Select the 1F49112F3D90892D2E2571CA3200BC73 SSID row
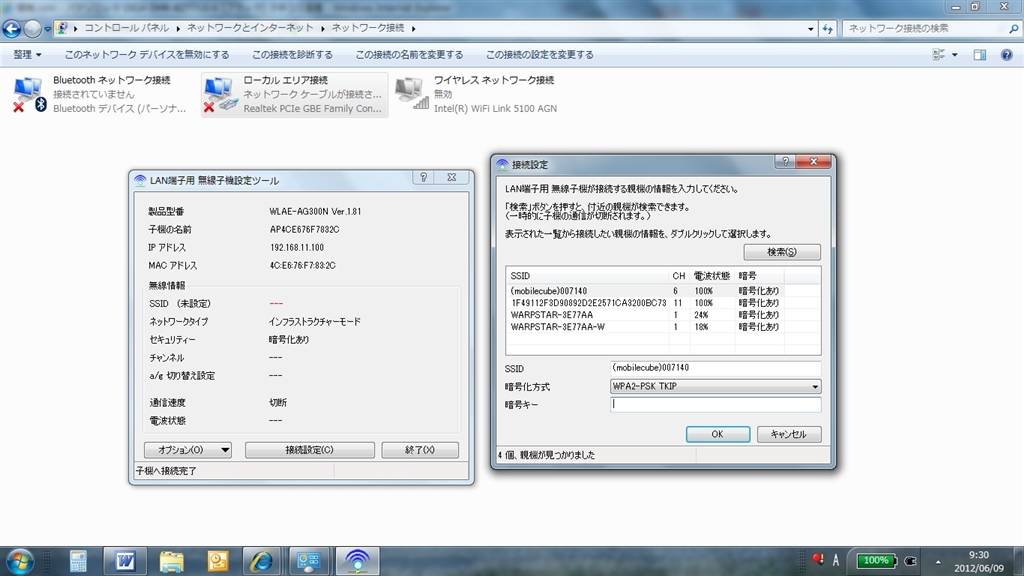Image resolution: width=1024 pixels, height=576 pixels. 663,303
